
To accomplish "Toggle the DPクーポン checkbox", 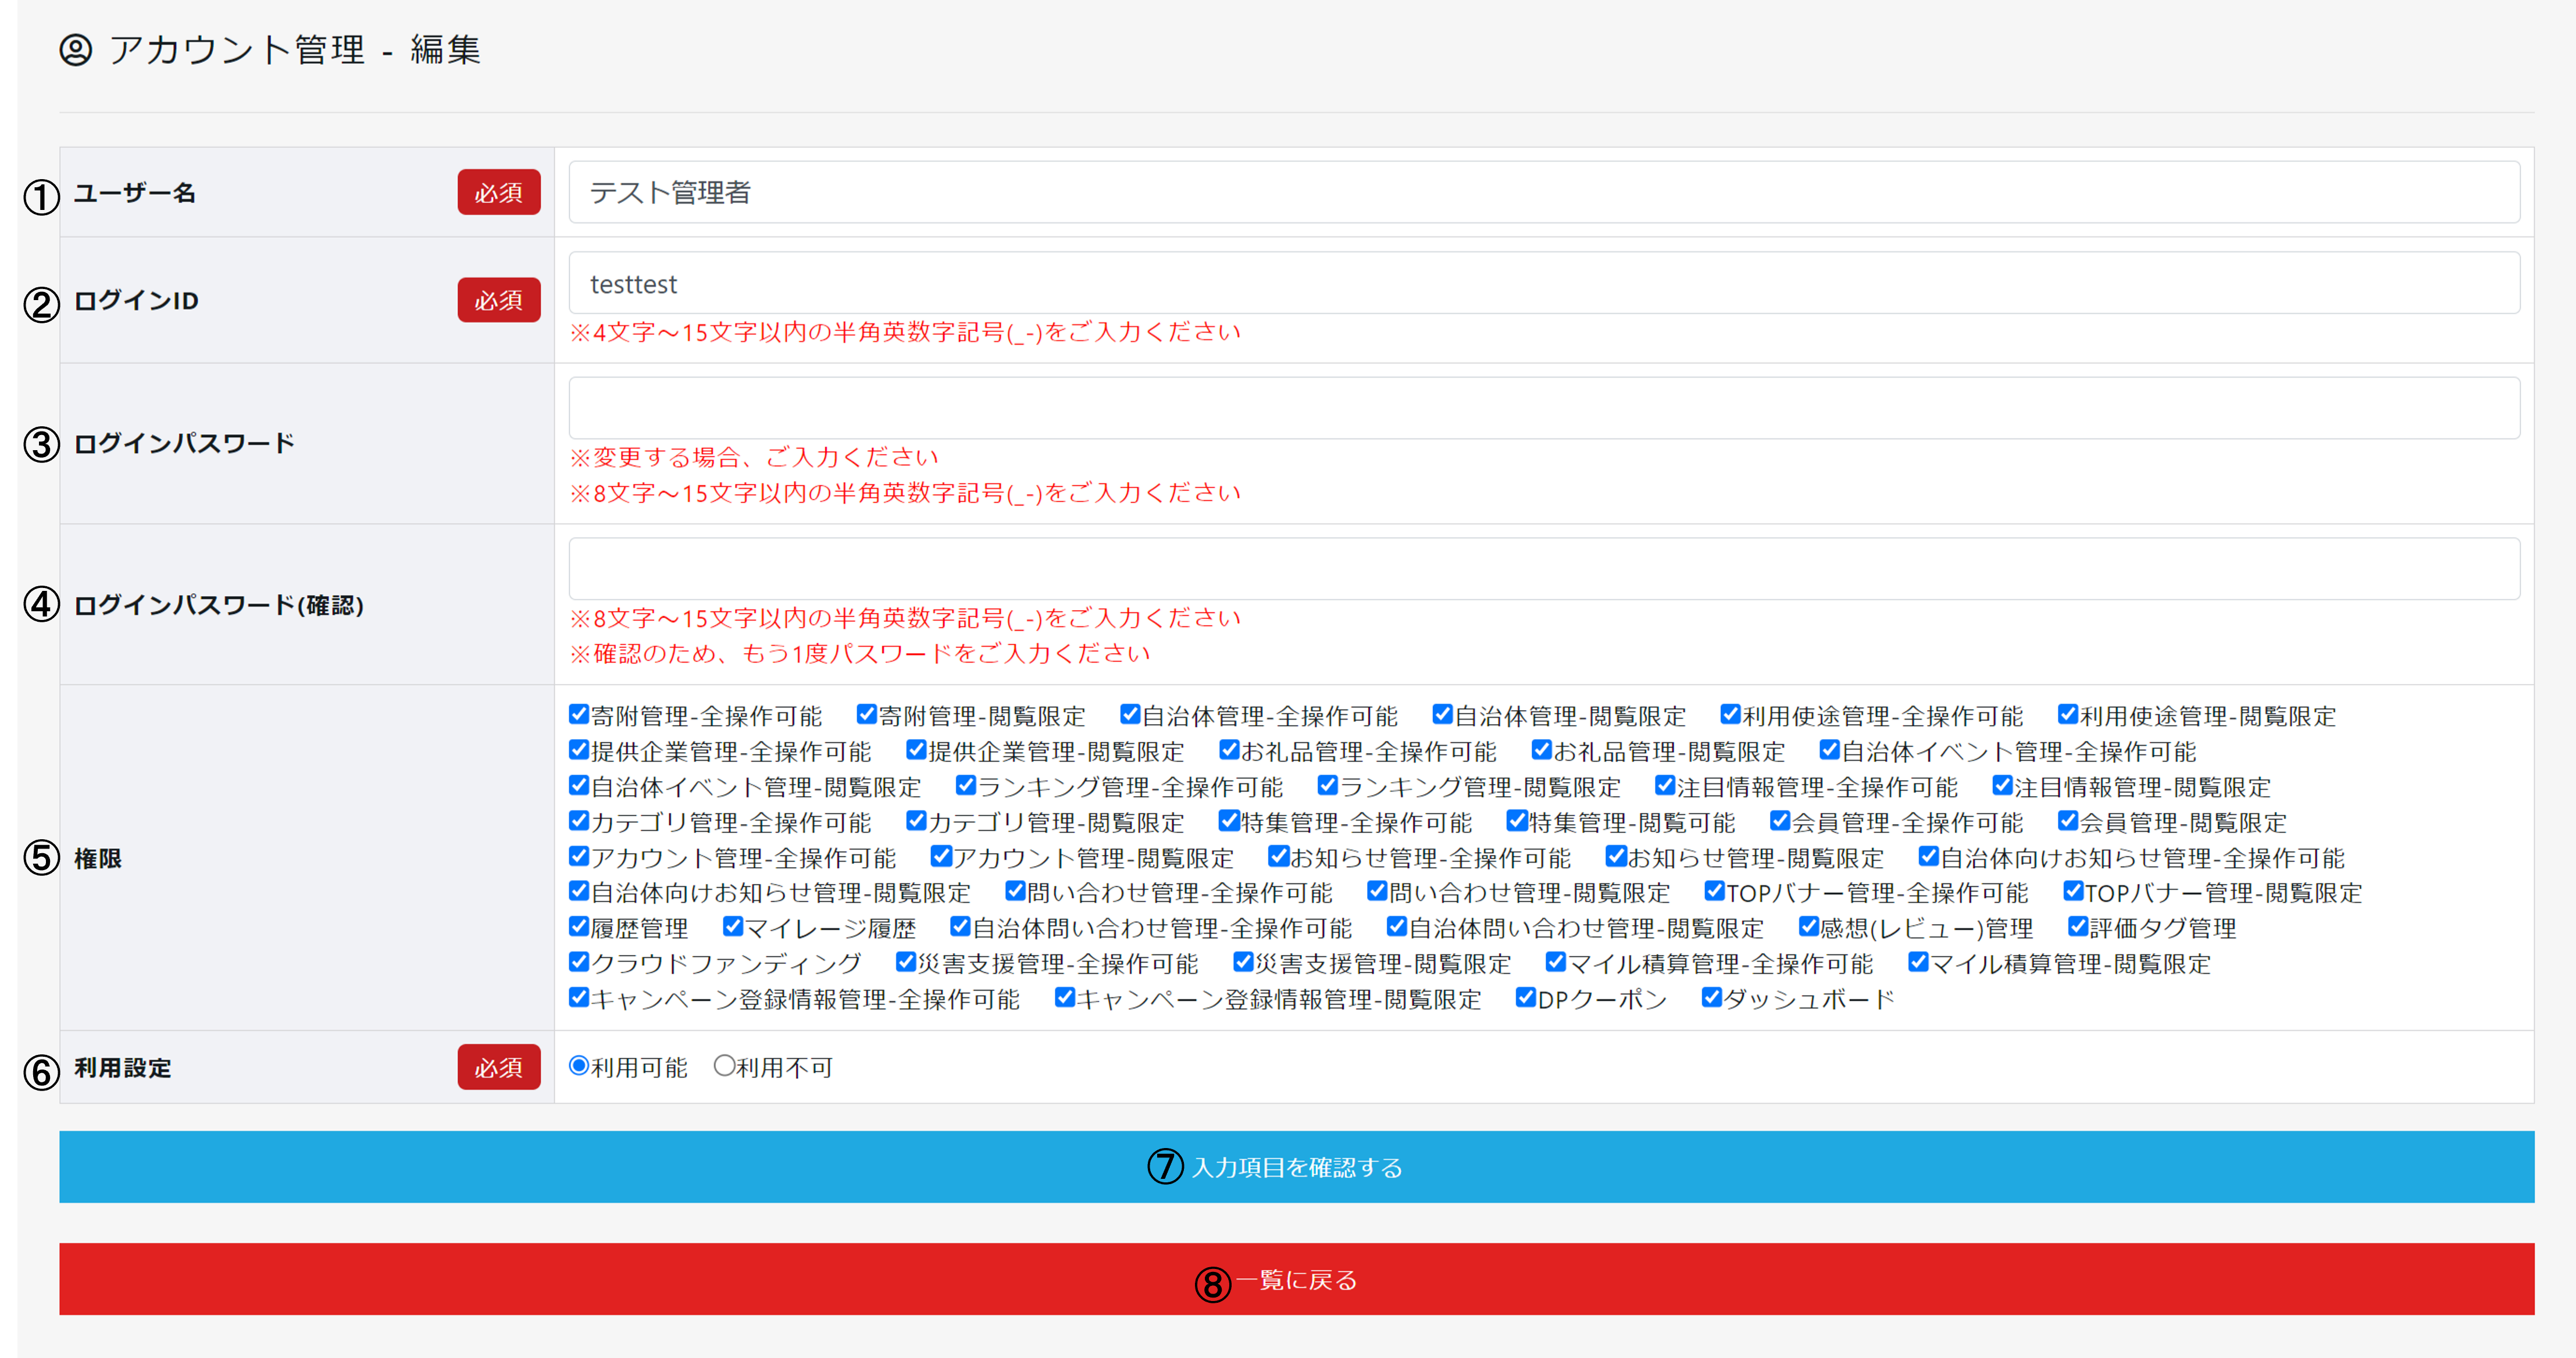I will pos(1525,997).
